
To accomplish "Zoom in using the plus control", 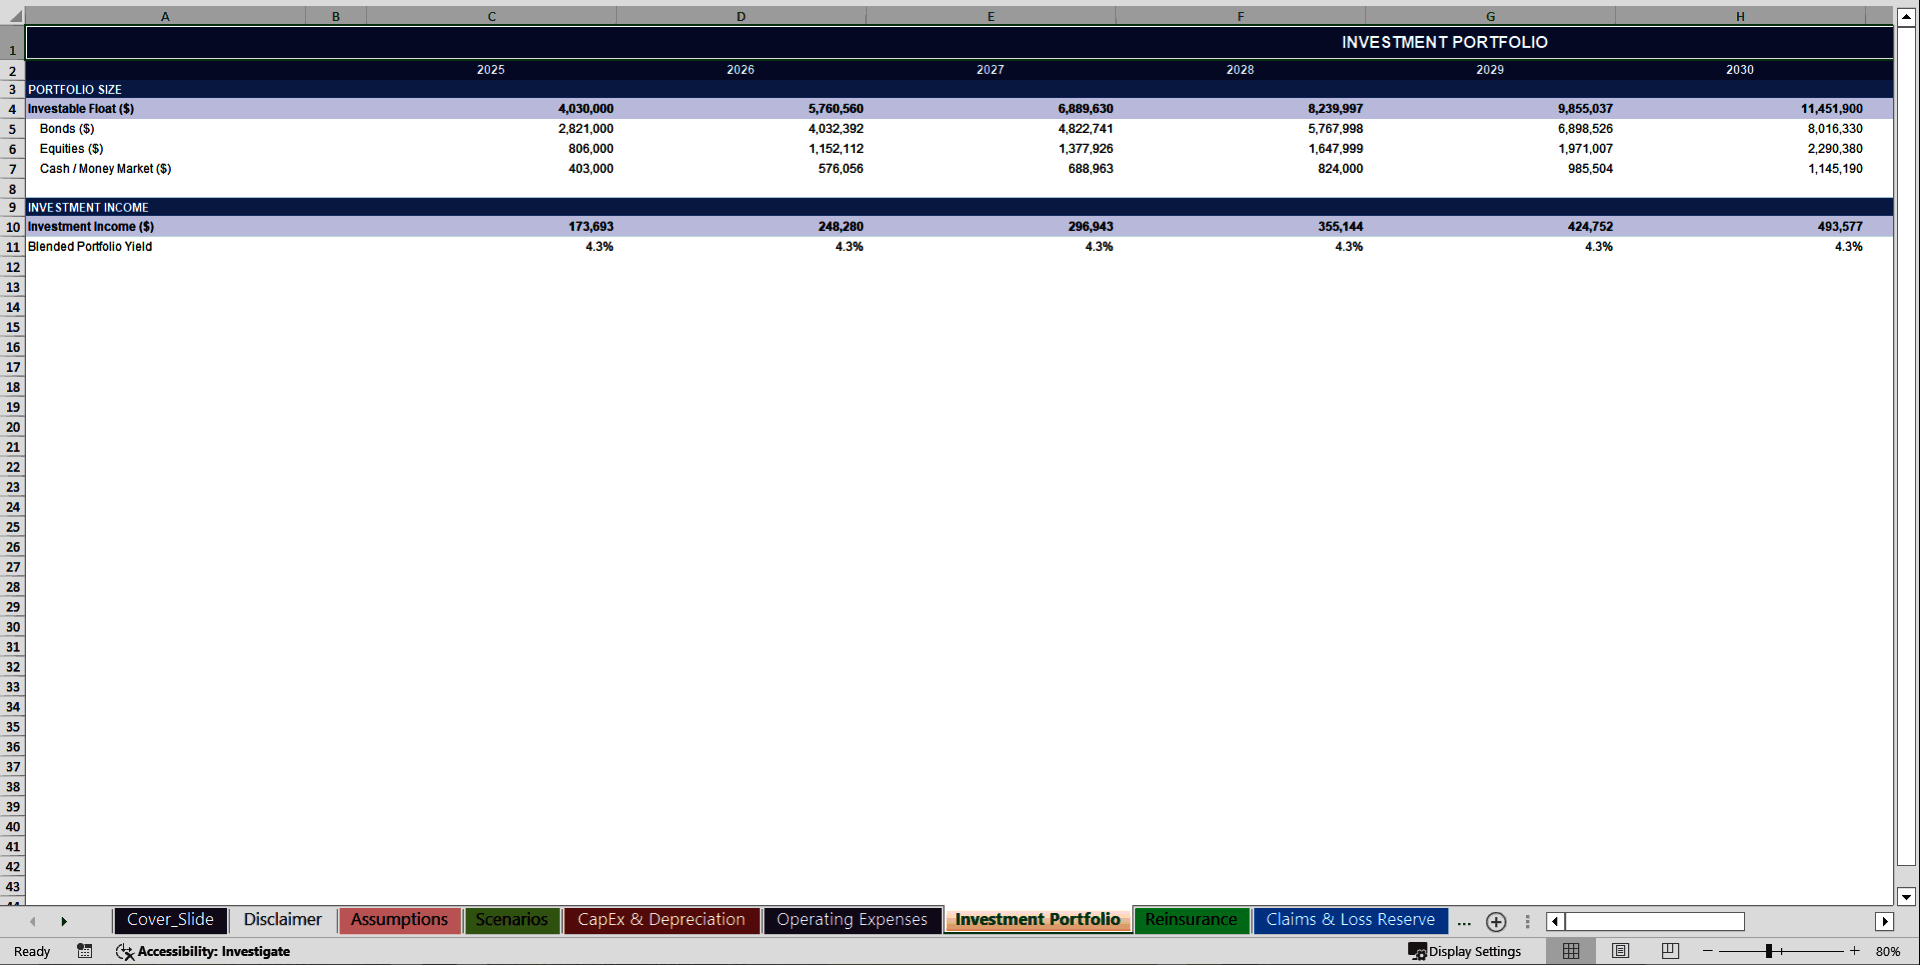I will [1854, 951].
